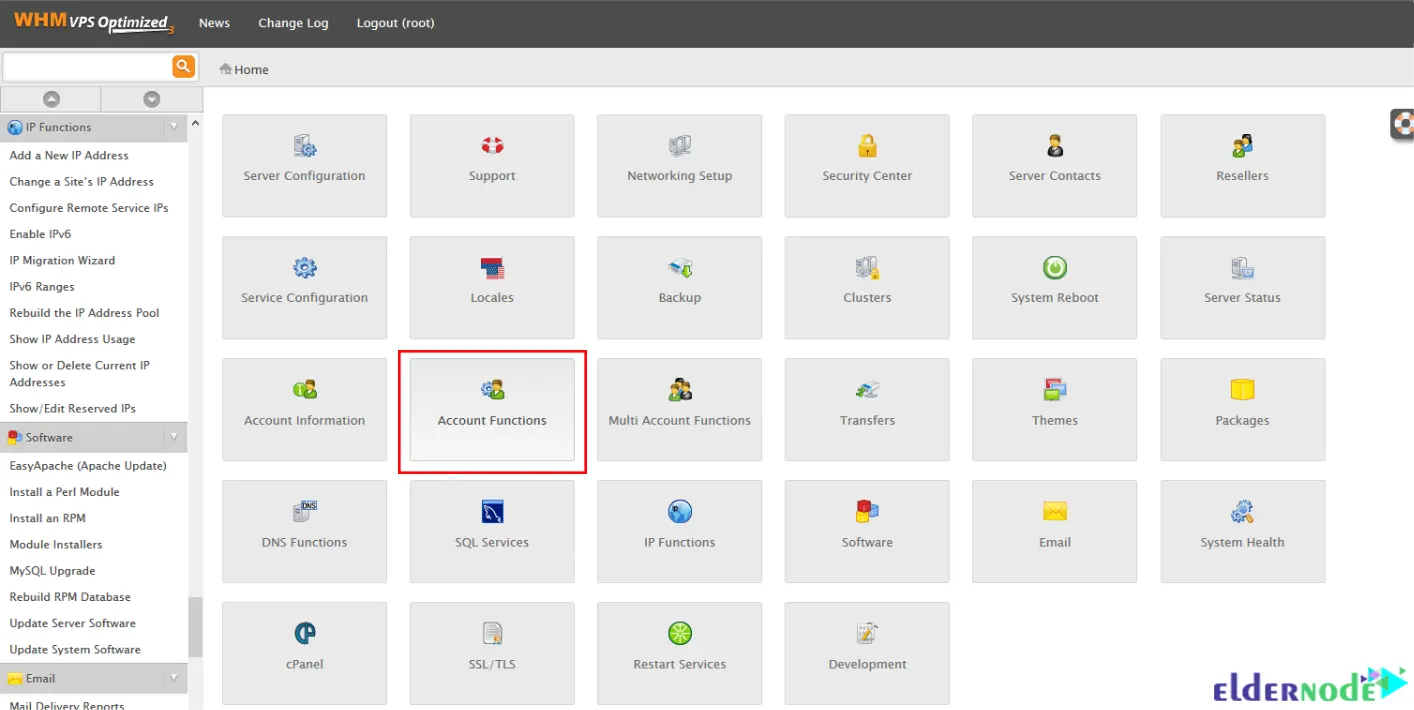Open Change a Site's IP Address link
The height and width of the screenshot is (710, 1414).
(82, 181)
